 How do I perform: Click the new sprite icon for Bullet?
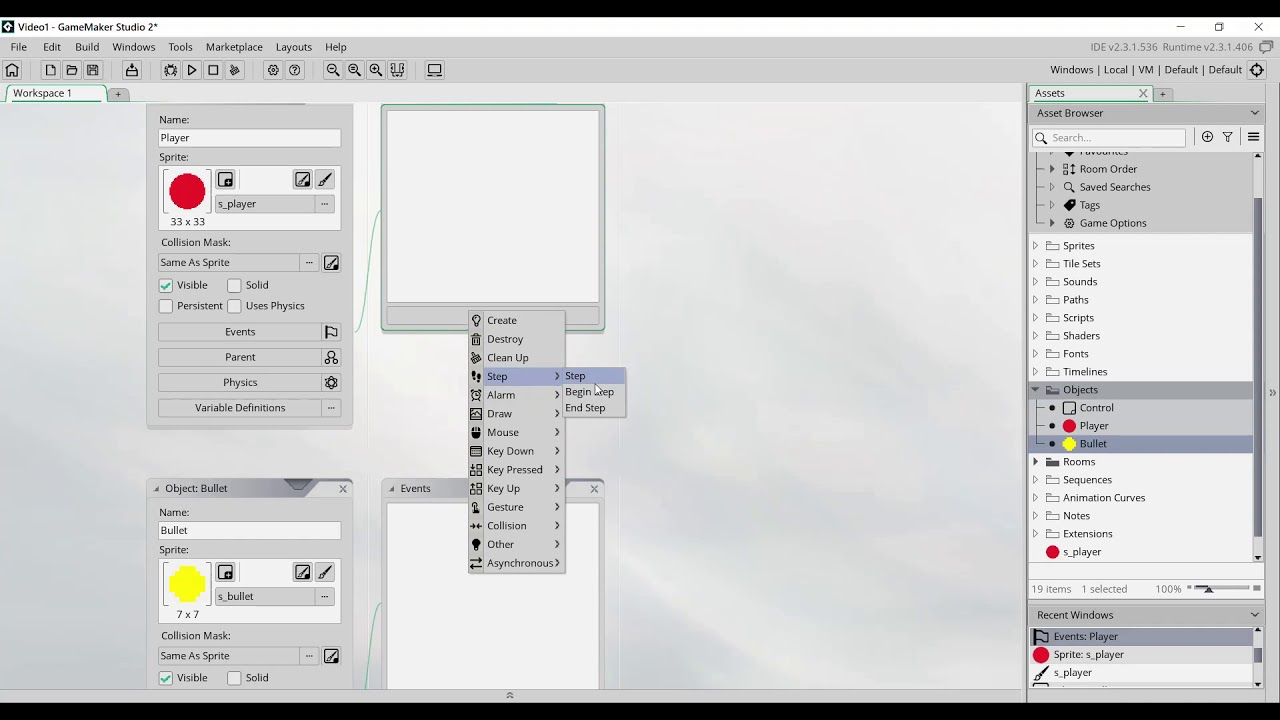click(x=225, y=573)
